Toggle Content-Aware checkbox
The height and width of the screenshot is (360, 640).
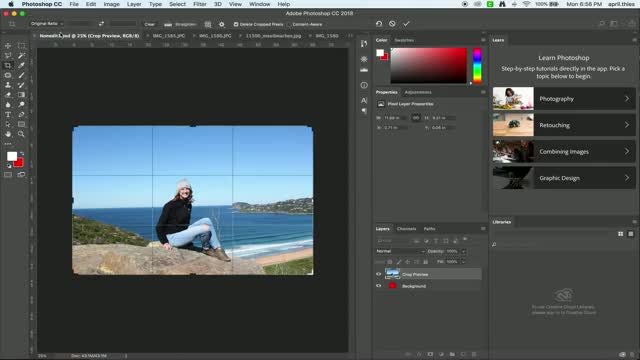coord(289,24)
